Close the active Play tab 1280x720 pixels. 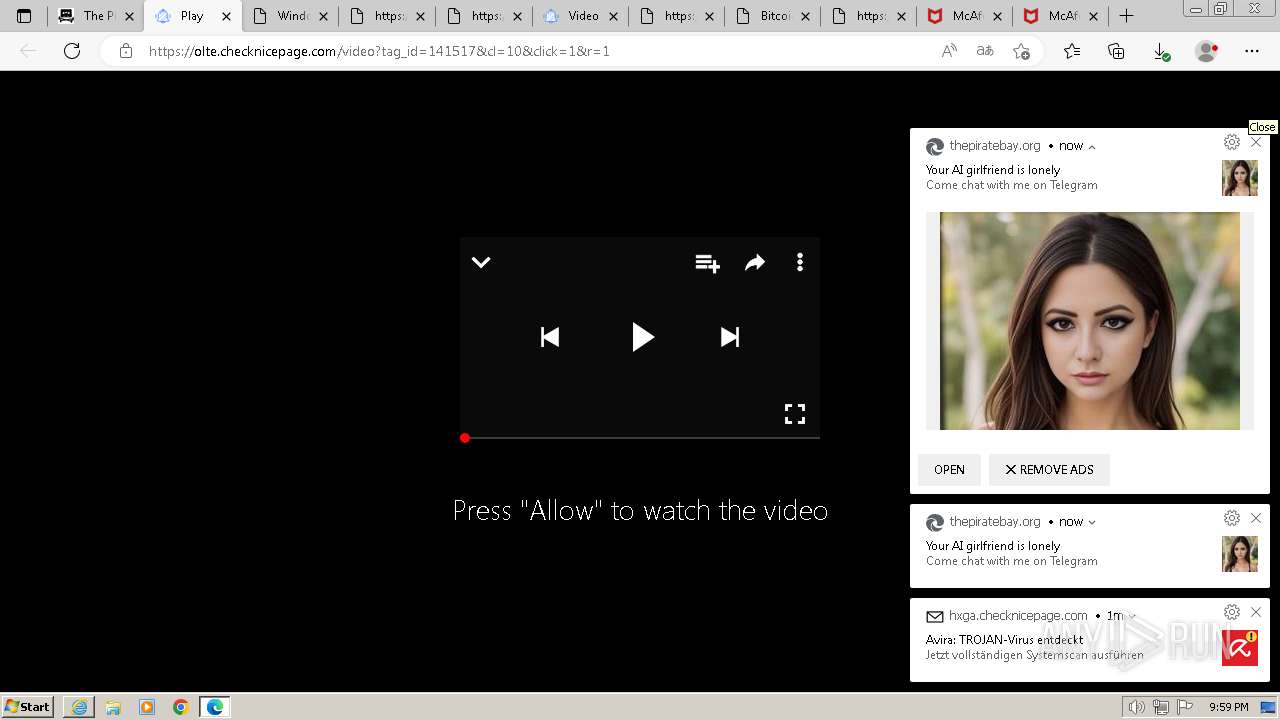click(226, 16)
